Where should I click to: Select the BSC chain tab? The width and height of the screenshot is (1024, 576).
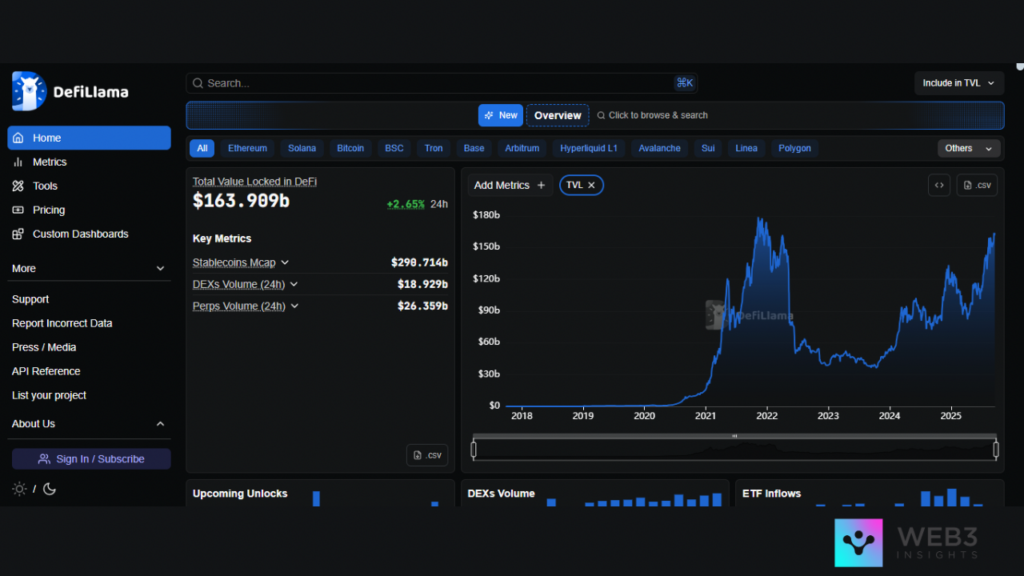pyautogui.click(x=394, y=148)
